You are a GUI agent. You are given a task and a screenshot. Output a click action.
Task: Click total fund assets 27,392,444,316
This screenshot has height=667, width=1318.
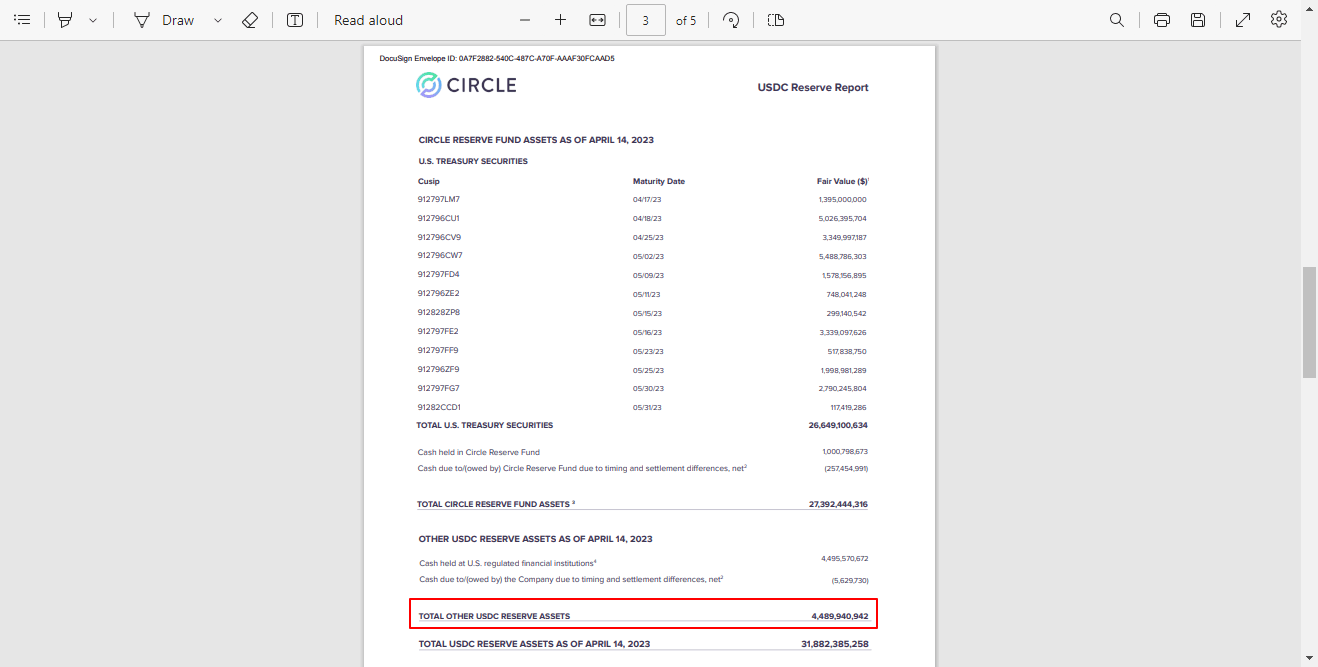pyautogui.click(x=838, y=504)
